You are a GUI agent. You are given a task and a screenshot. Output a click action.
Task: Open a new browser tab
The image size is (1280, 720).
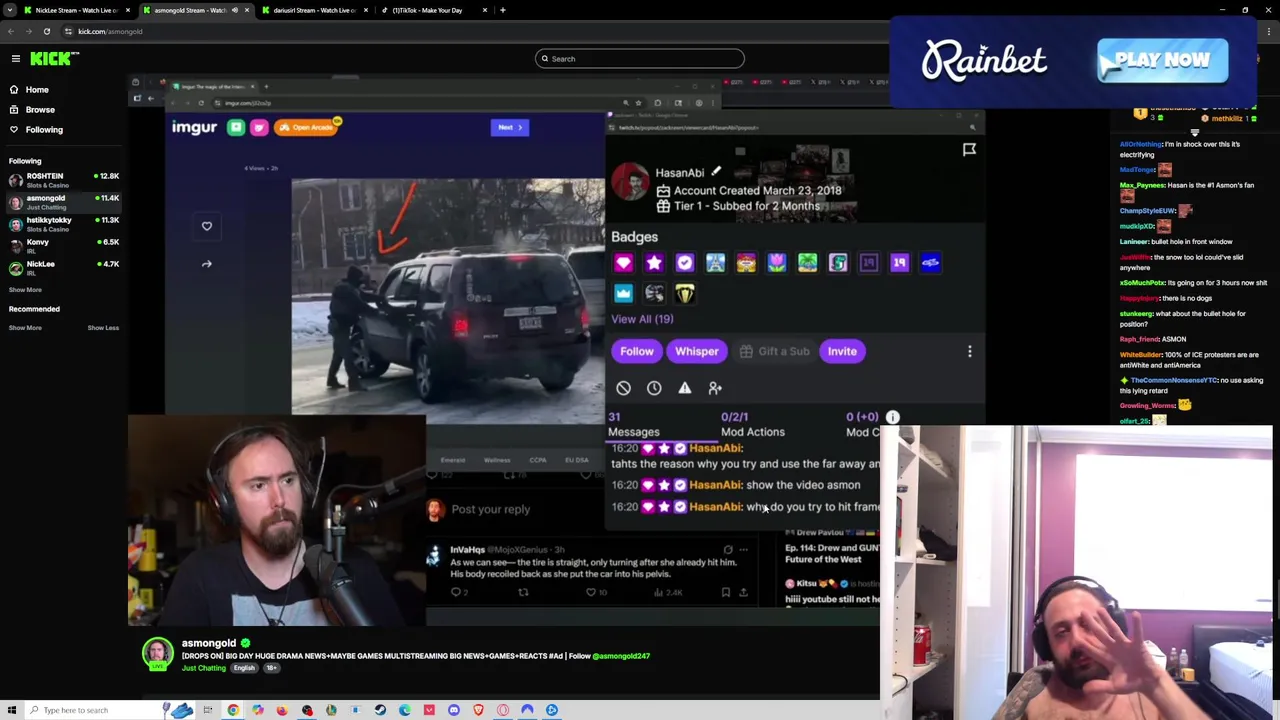click(x=503, y=10)
